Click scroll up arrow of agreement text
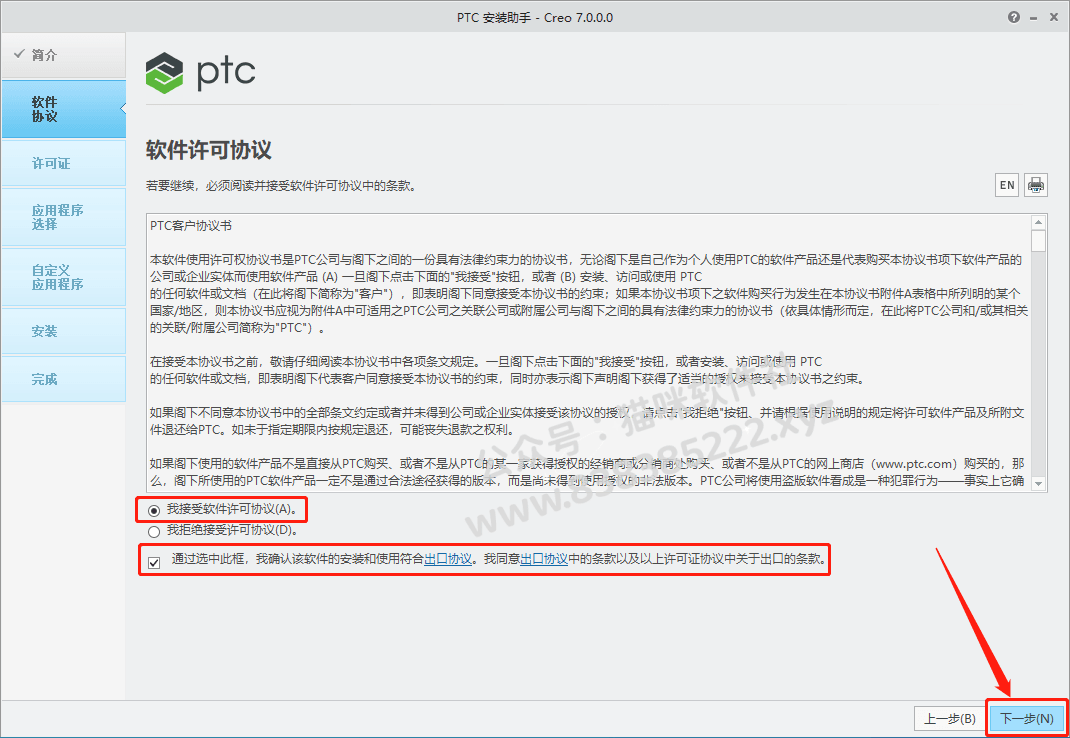The image size is (1070, 738). pos(1039,223)
